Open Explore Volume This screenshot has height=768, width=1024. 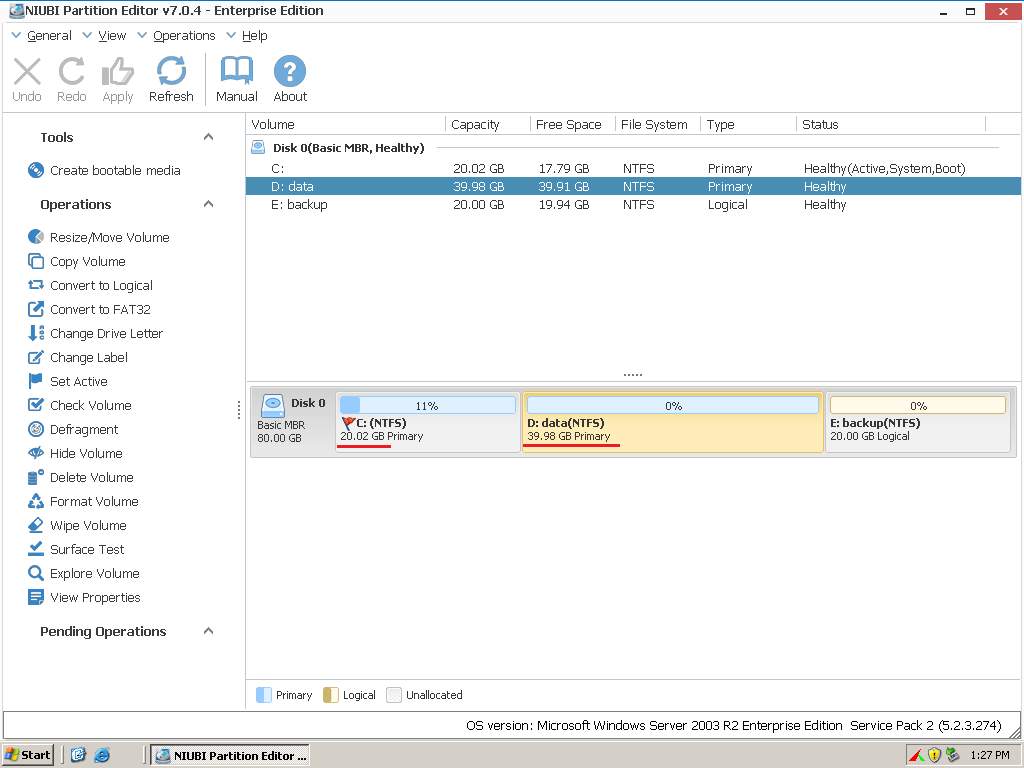pos(84,573)
